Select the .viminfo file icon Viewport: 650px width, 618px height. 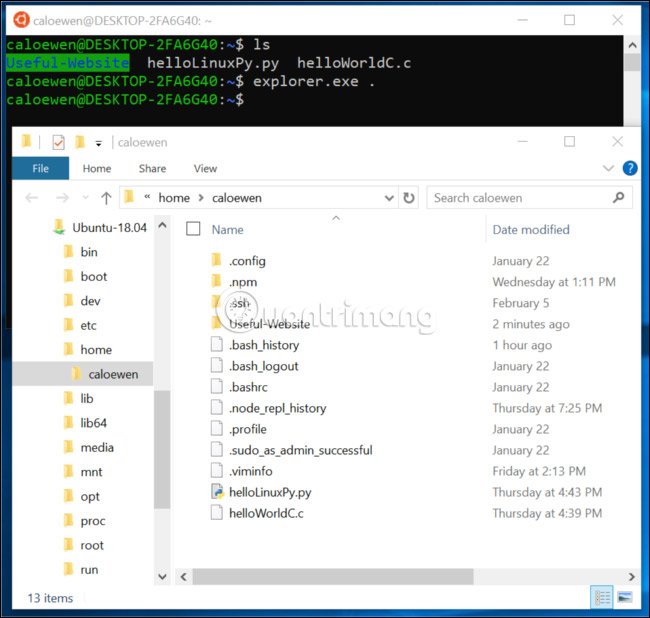point(217,471)
